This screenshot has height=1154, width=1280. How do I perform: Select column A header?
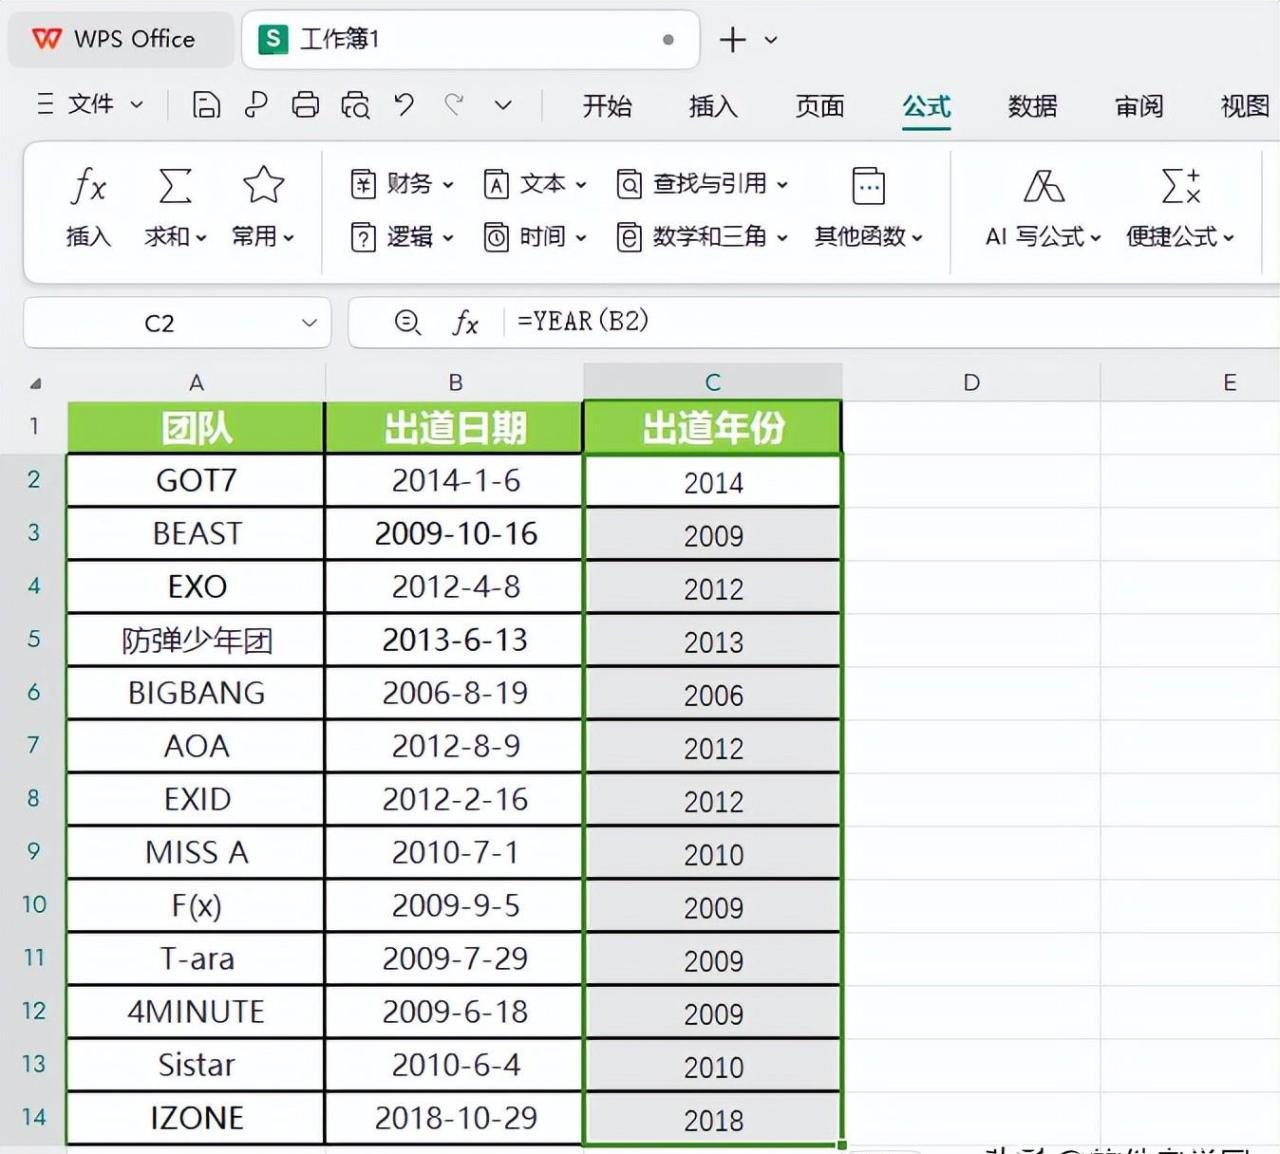coord(196,383)
